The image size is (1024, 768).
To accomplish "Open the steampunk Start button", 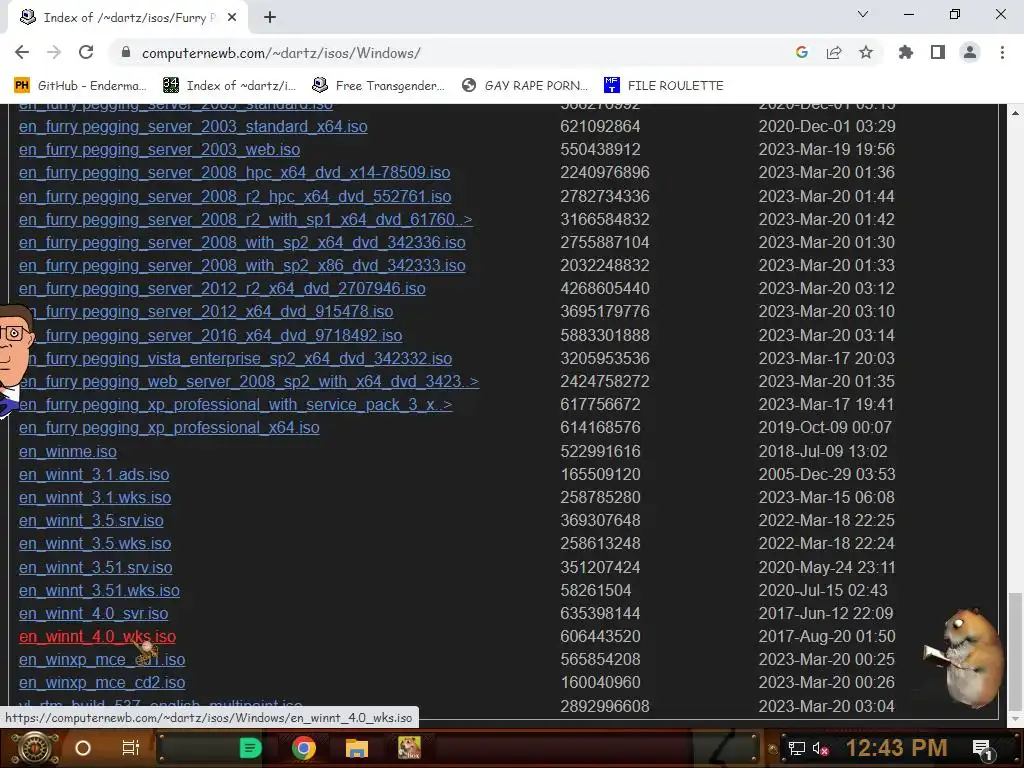I will (x=35, y=748).
